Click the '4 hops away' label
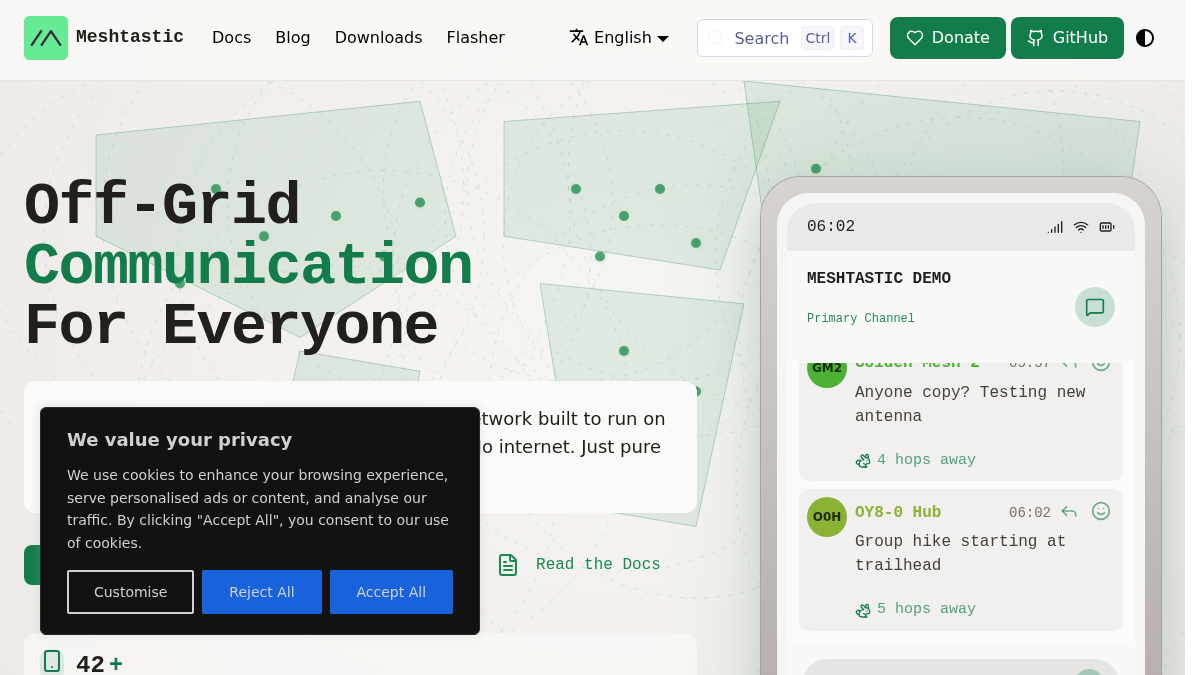The width and height of the screenshot is (1200, 675). pyautogui.click(x=926, y=461)
